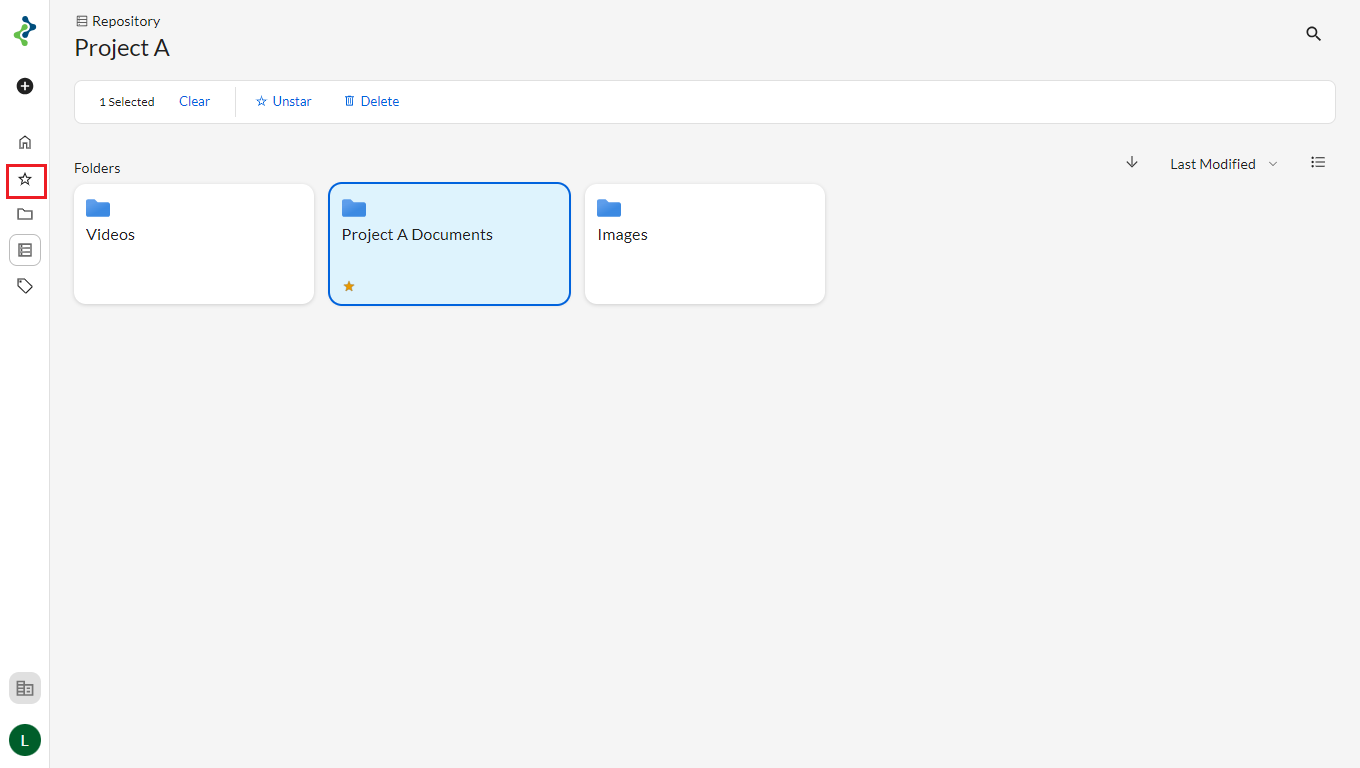Select the Videos folder card
Screen dimensions: 1360x768
tap(194, 244)
